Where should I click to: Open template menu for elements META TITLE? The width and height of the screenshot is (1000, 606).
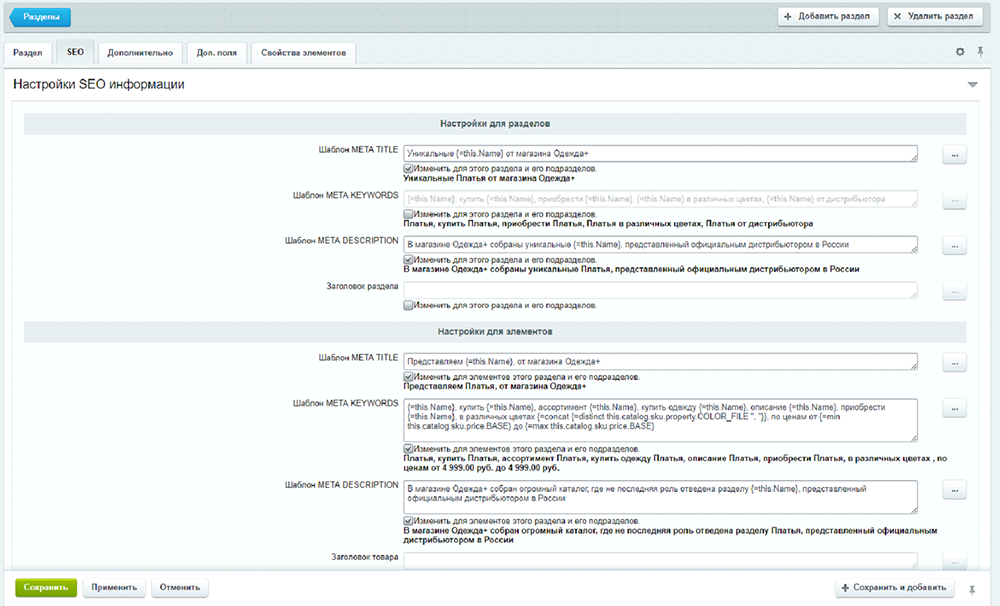(x=954, y=362)
